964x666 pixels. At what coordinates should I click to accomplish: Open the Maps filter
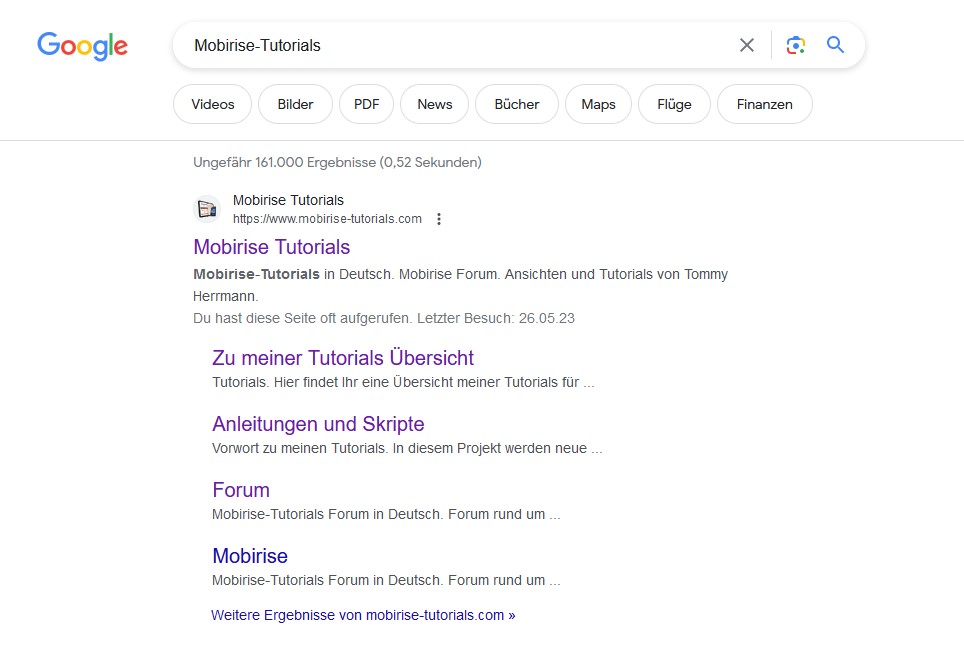pos(598,104)
